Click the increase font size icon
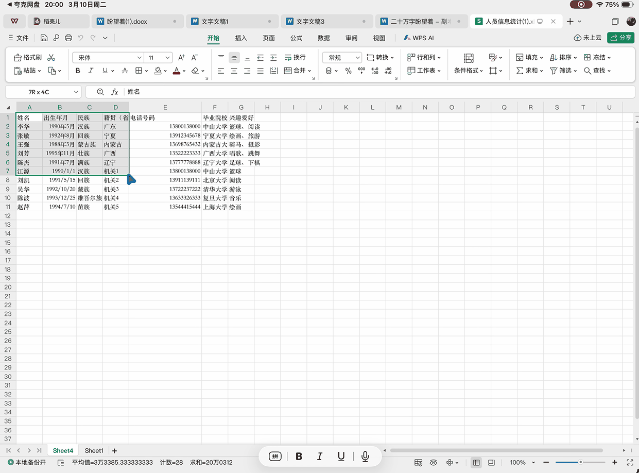The height and width of the screenshot is (473, 639). click(x=179, y=58)
